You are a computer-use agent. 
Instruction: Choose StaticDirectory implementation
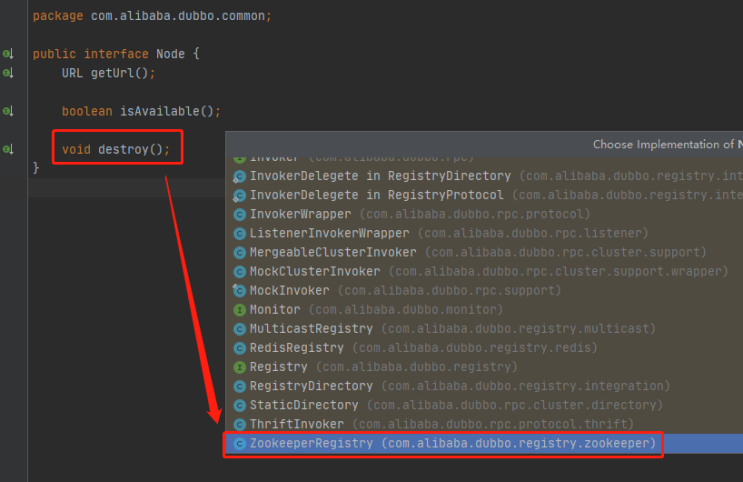[x=484, y=405]
